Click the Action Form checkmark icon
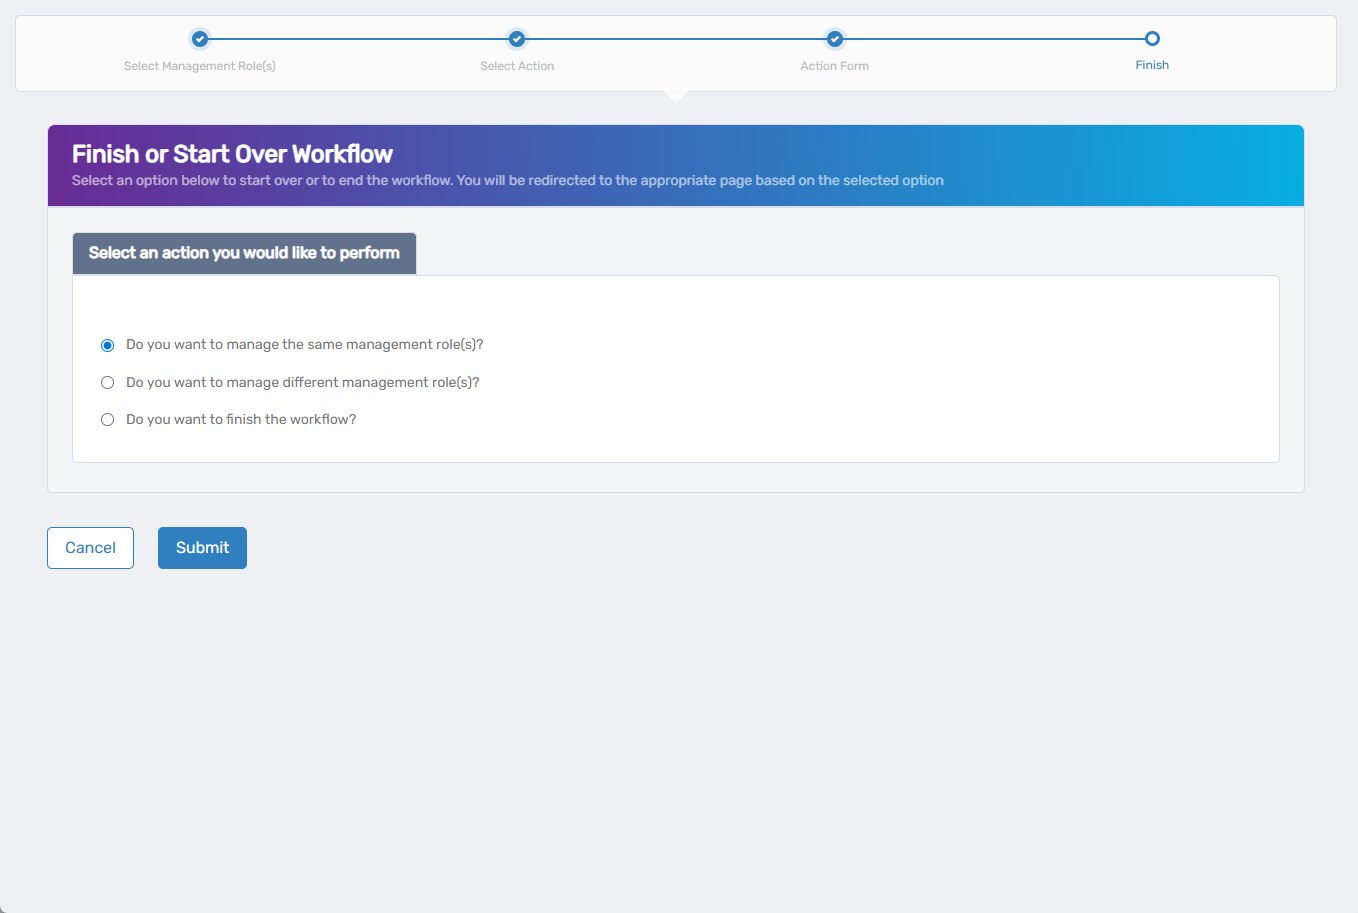The width and height of the screenshot is (1358, 913). [834, 39]
